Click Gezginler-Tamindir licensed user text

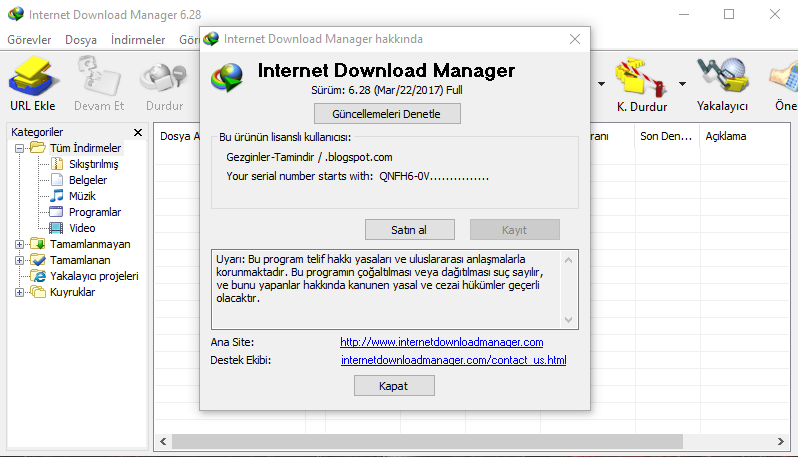pyautogui.click(x=309, y=157)
